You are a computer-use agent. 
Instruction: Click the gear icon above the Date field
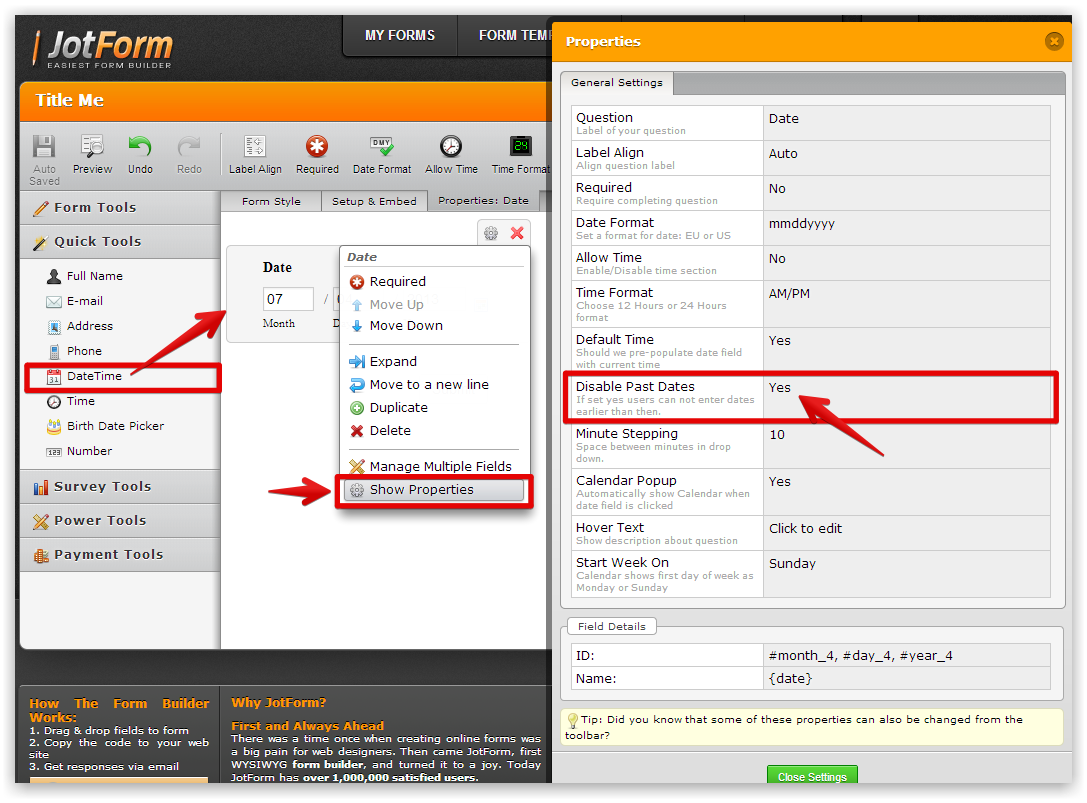(x=491, y=233)
